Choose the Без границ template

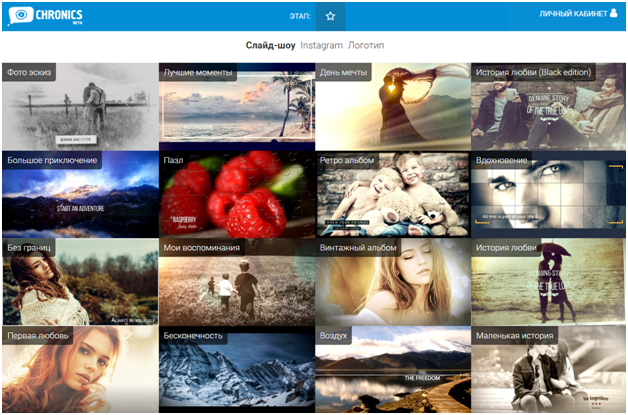(x=80, y=282)
